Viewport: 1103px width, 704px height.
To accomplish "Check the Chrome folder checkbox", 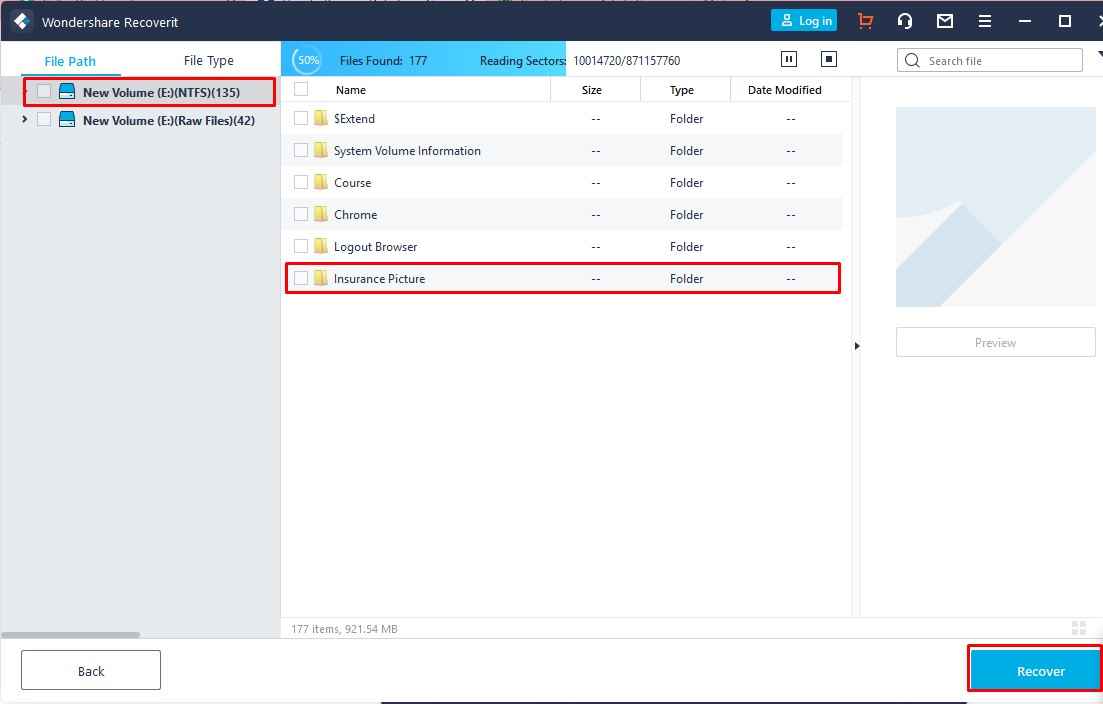I will [x=301, y=214].
